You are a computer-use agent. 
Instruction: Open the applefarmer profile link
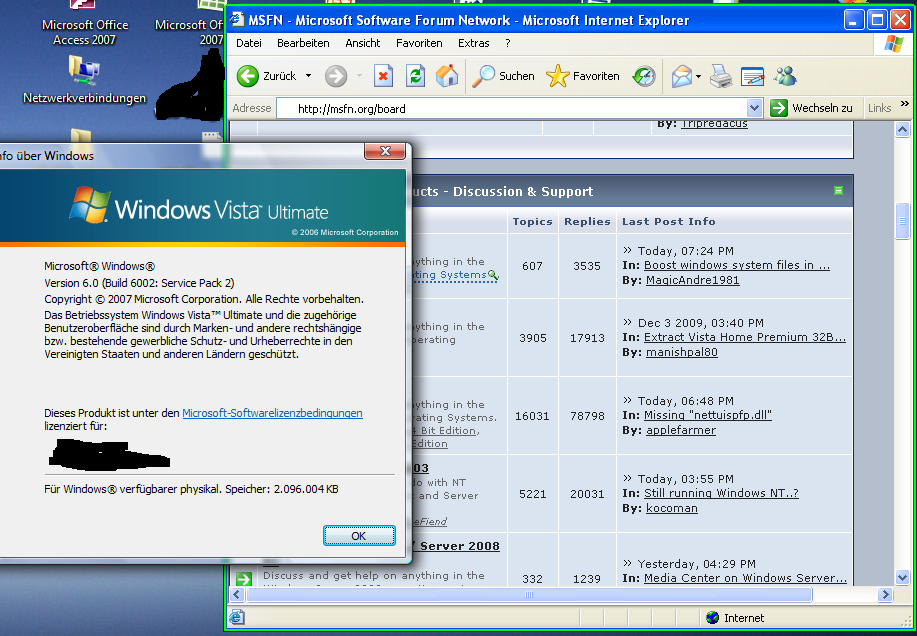(681, 430)
